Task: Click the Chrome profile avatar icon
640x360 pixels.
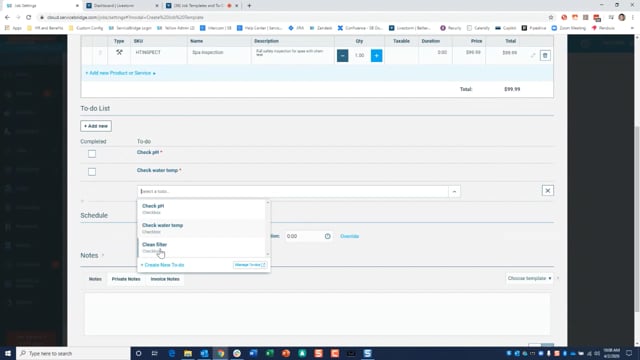Action: [622, 17]
